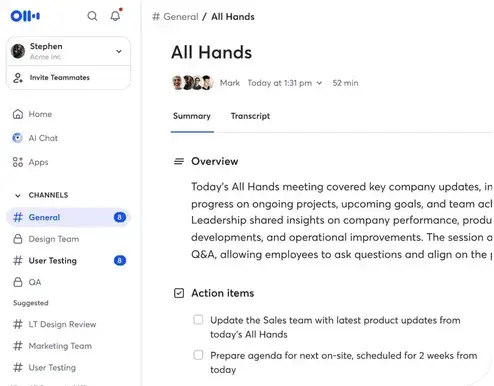Click the LT Design Review hash icon
This screenshot has width=494, height=386.
[18, 324]
